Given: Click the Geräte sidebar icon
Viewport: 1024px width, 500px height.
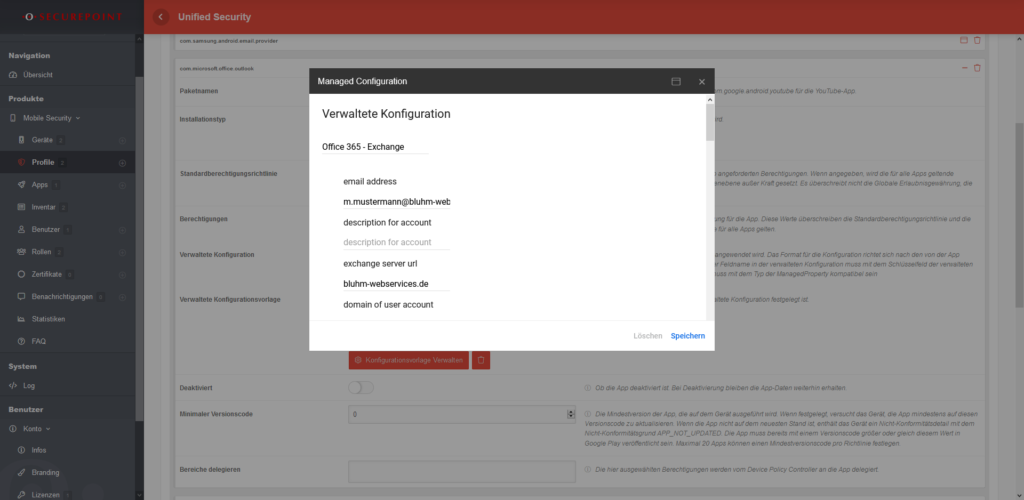Looking at the screenshot, I should pos(22,140).
